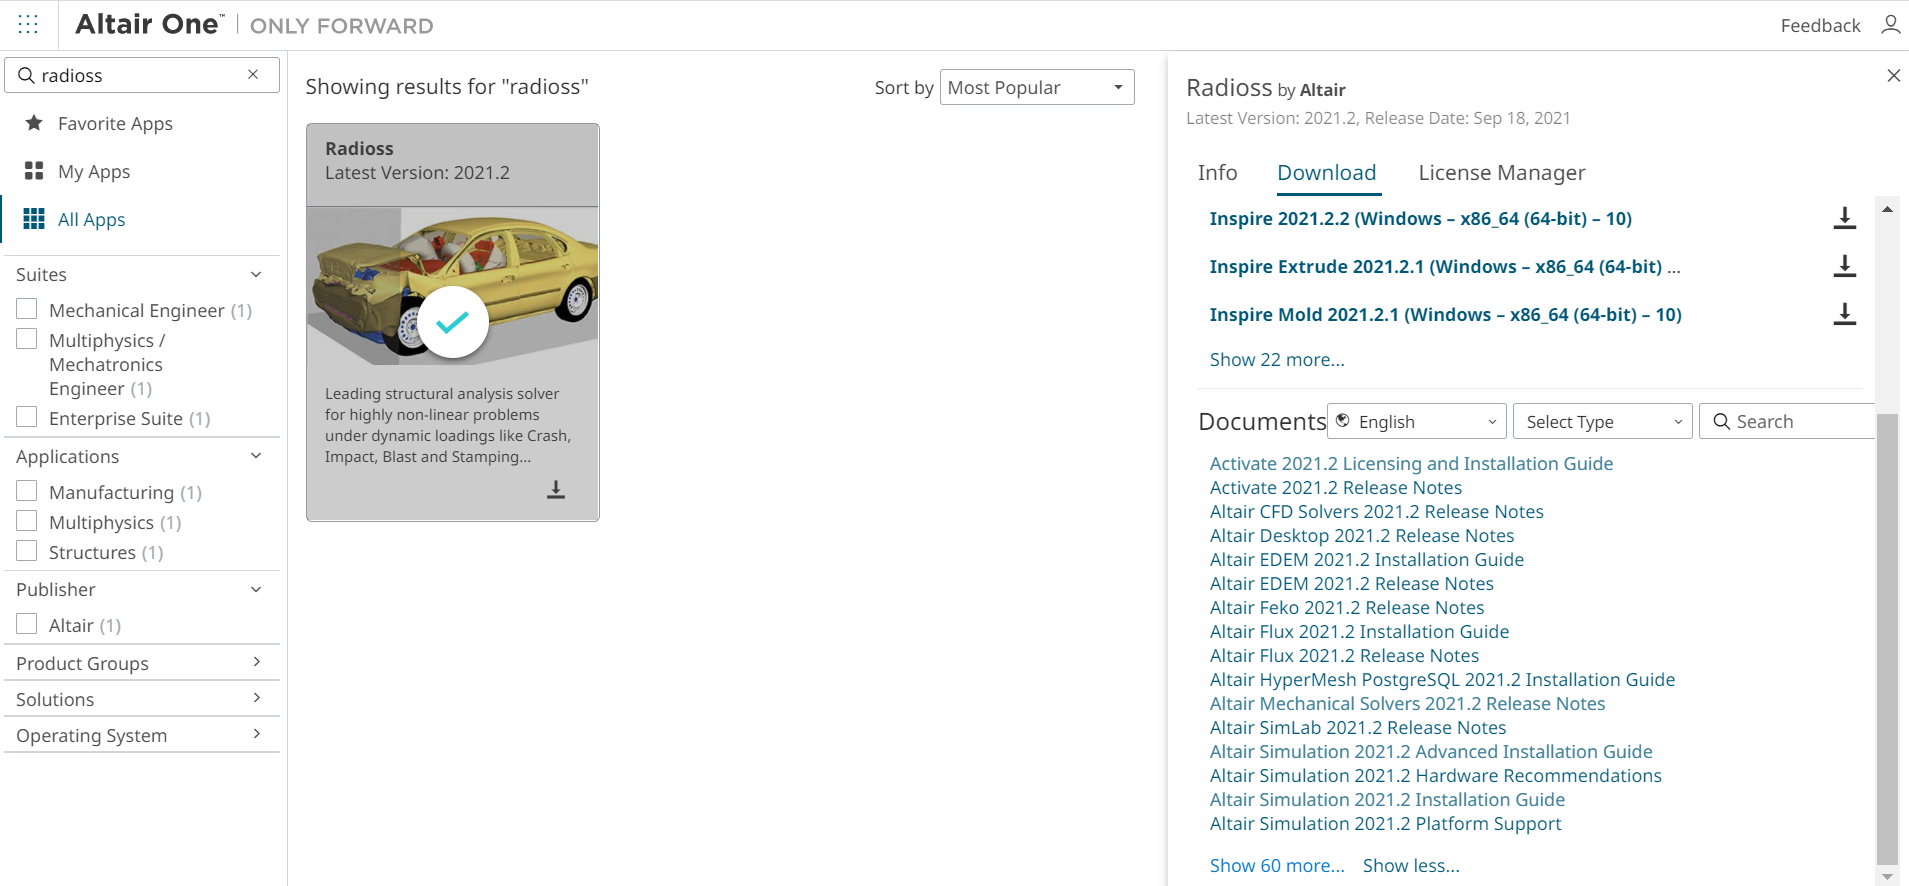Check the Mechanical Engineer suite filter
Viewport: 1909px width, 886px height.
click(x=27, y=310)
